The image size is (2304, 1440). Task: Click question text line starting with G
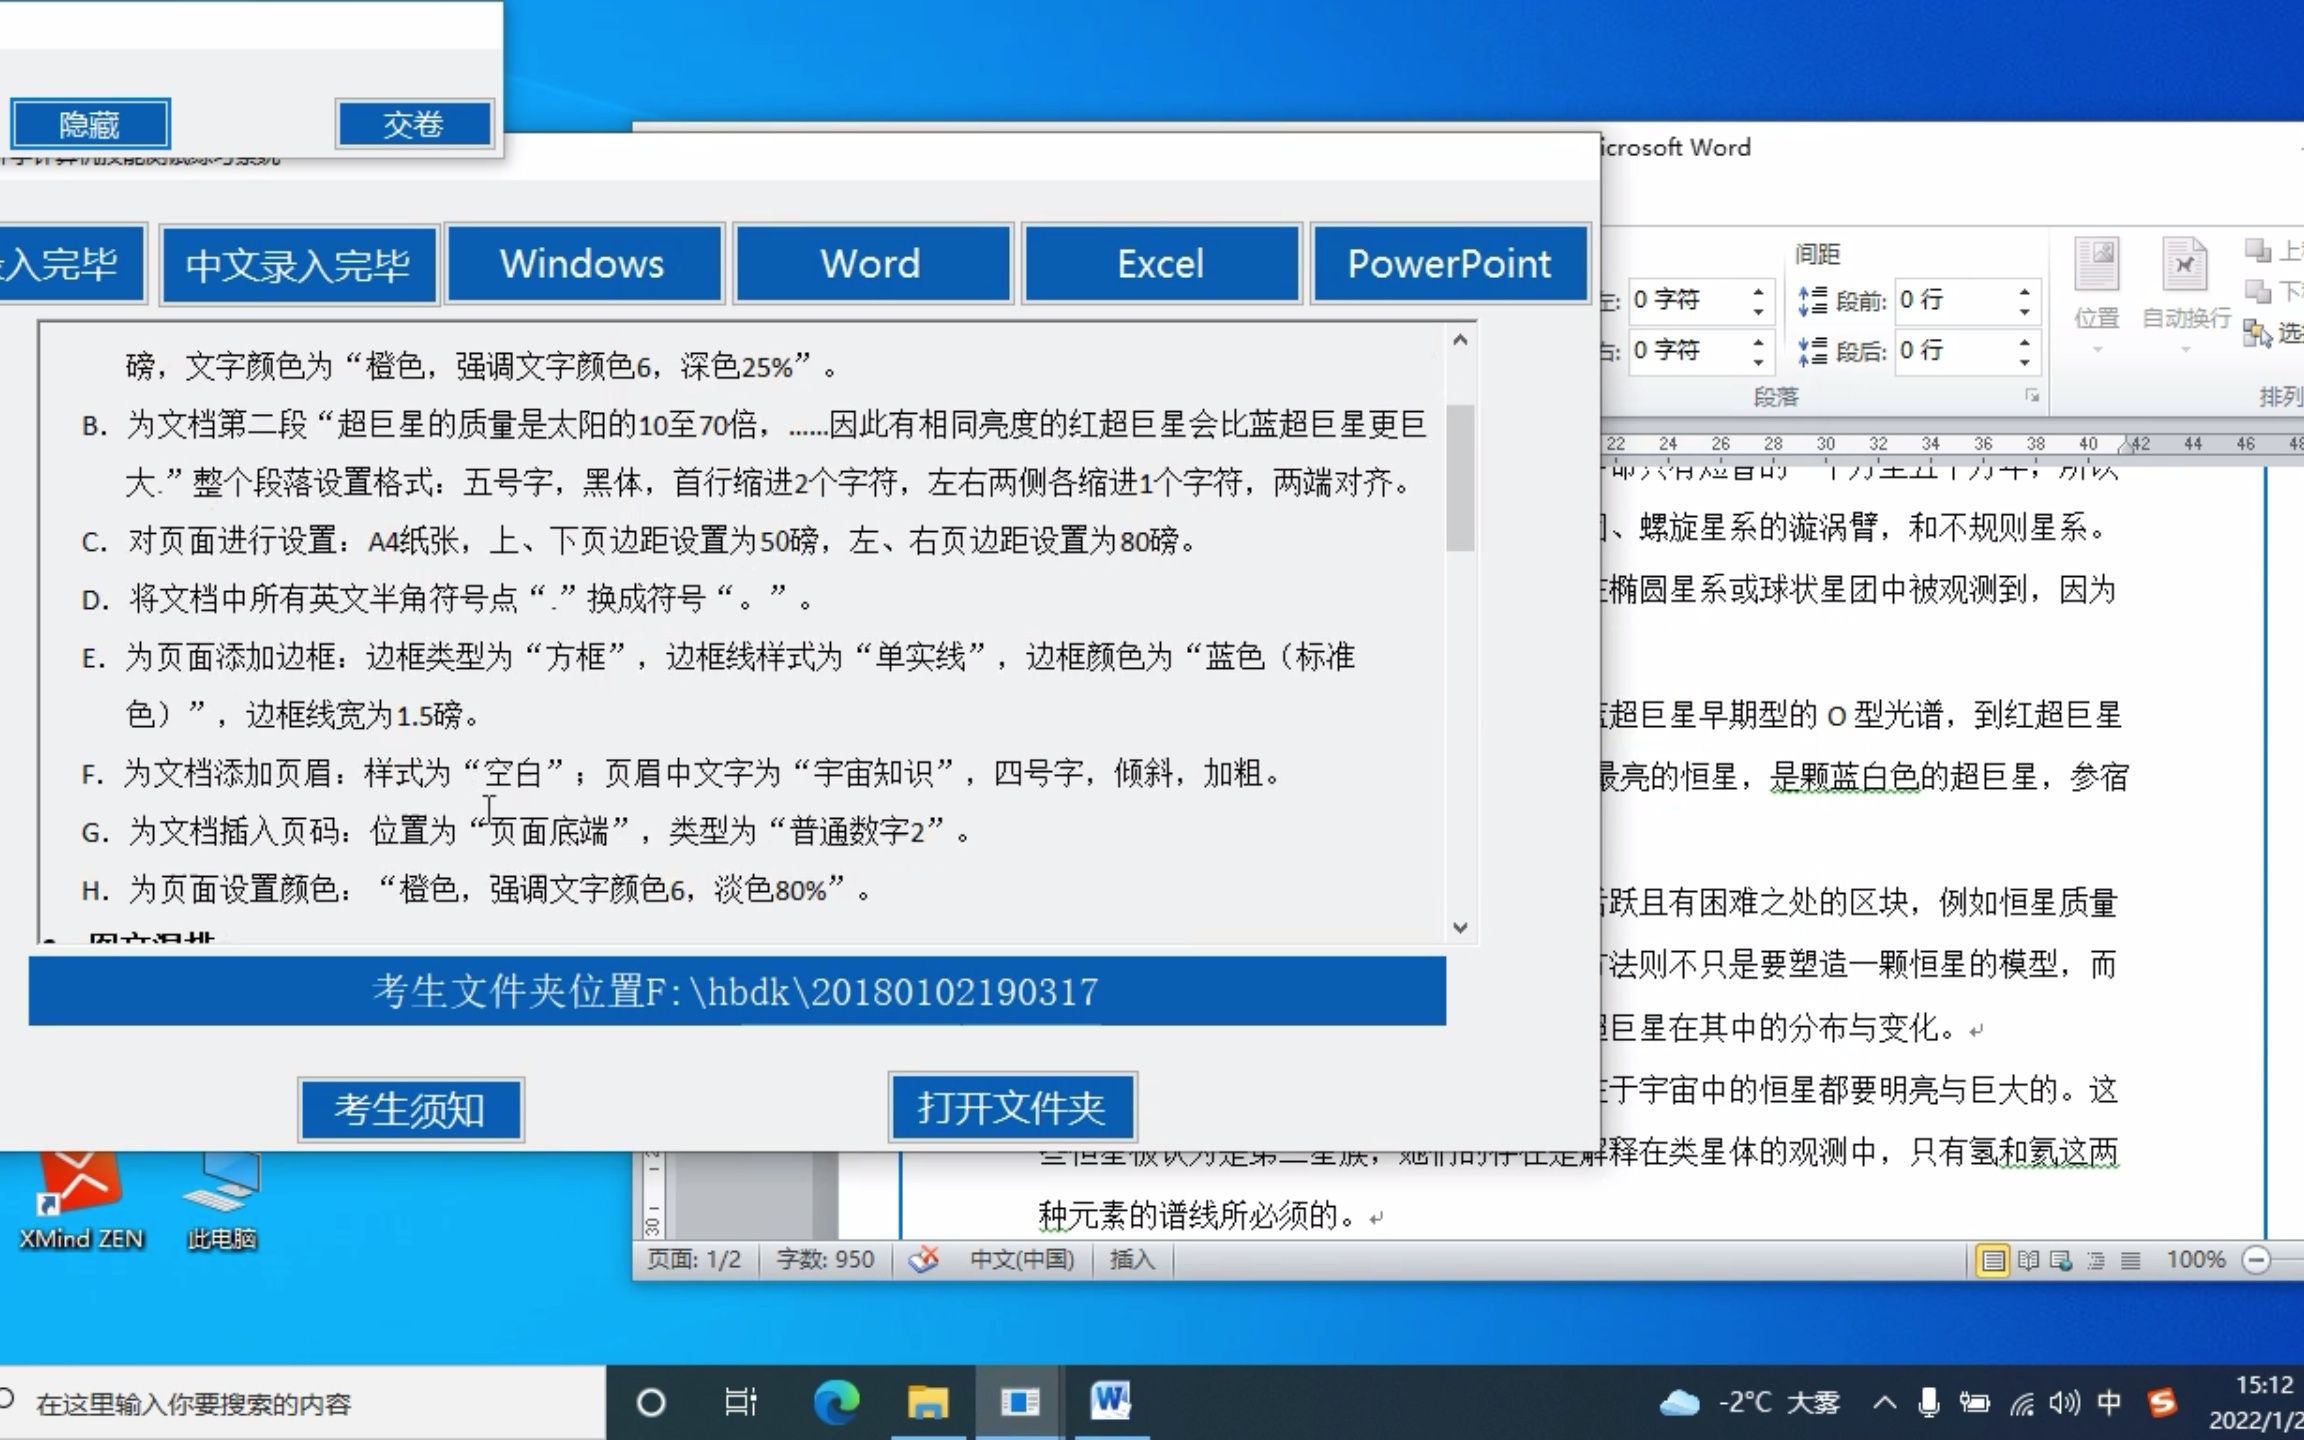pyautogui.click(x=526, y=831)
